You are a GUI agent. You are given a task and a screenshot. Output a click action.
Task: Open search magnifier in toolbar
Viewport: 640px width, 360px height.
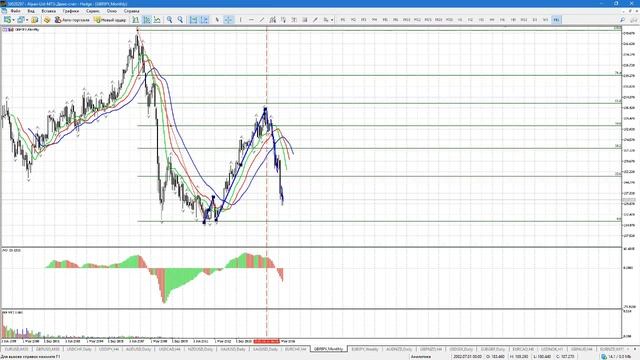[622, 20]
